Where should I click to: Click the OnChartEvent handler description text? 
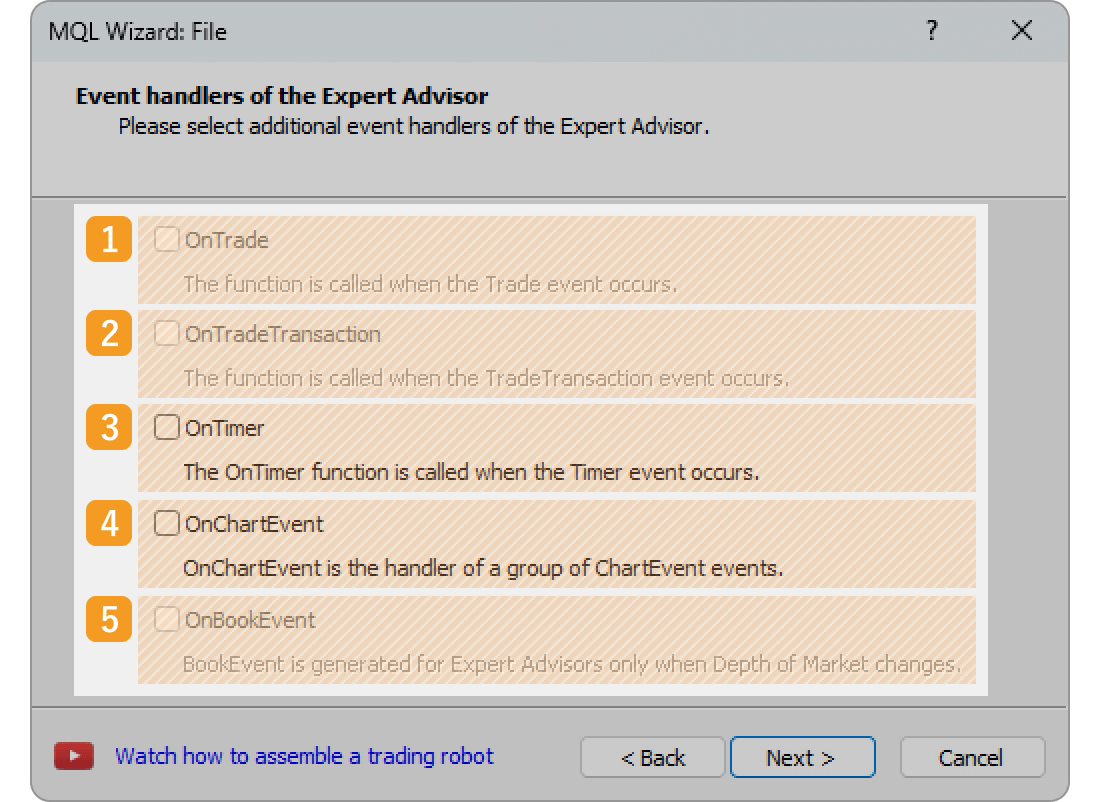[482, 568]
